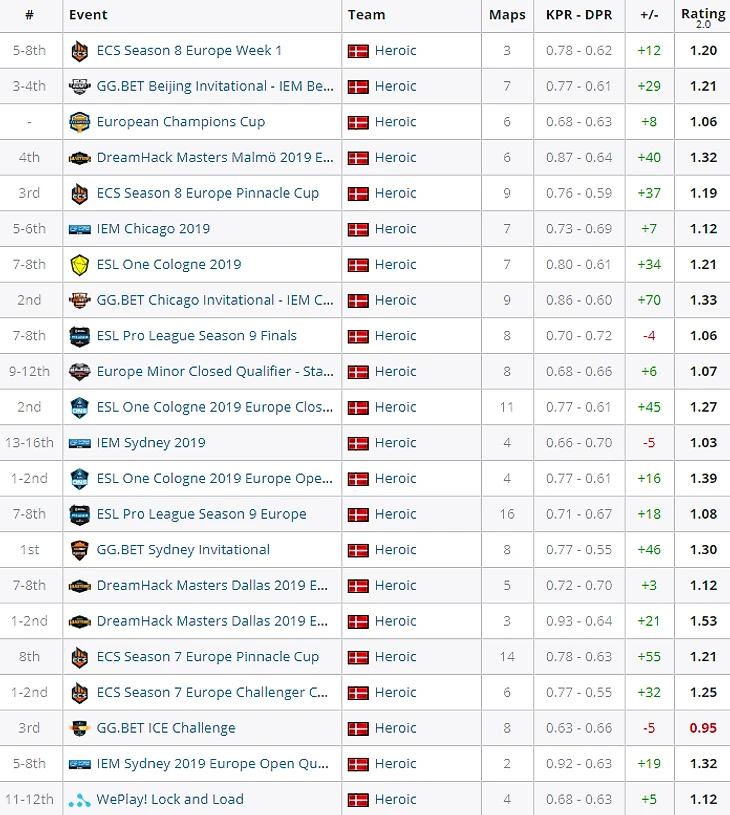The height and width of the screenshot is (815, 730).
Task: Click the 0.93 - 0.64 KPR-DPR value
Action: tap(579, 621)
